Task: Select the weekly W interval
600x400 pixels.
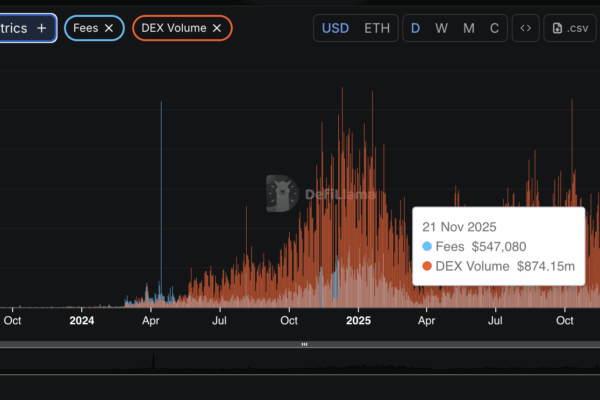Action: point(441,28)
